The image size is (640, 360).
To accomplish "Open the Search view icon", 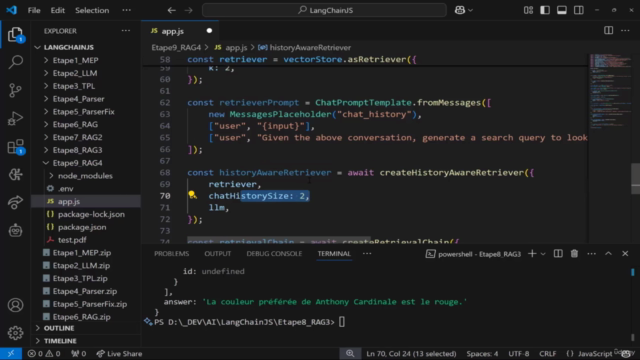I will [16, 62].
